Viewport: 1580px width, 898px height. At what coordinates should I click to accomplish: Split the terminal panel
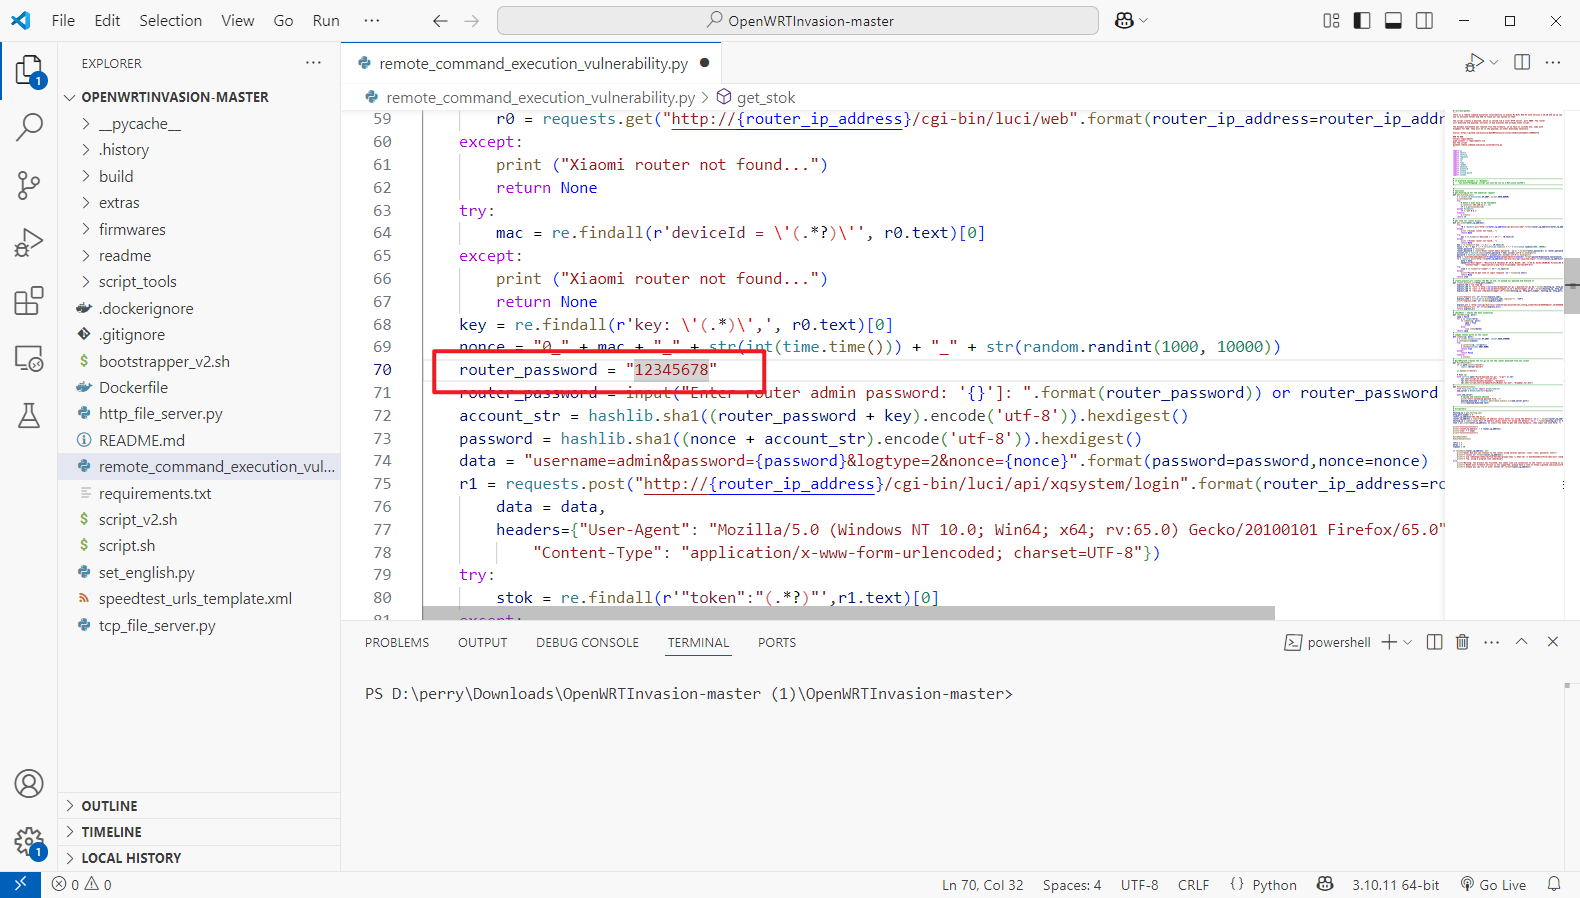[x=1434, y=642]
